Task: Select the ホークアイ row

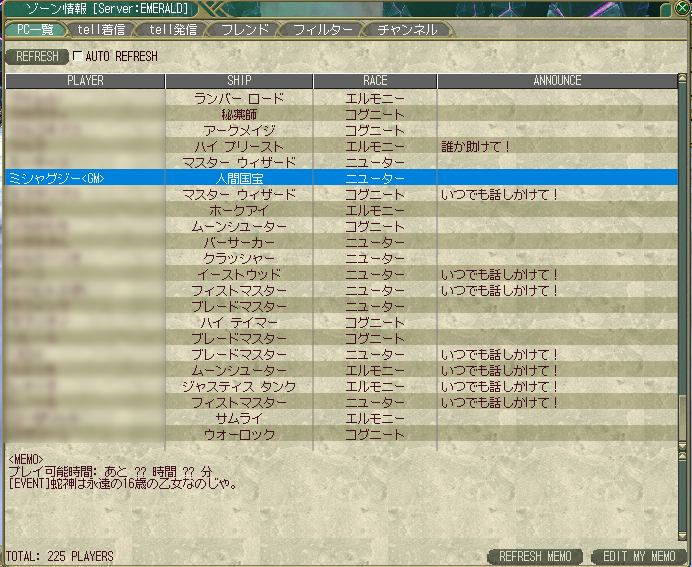Action: click(x=342, y=210)
